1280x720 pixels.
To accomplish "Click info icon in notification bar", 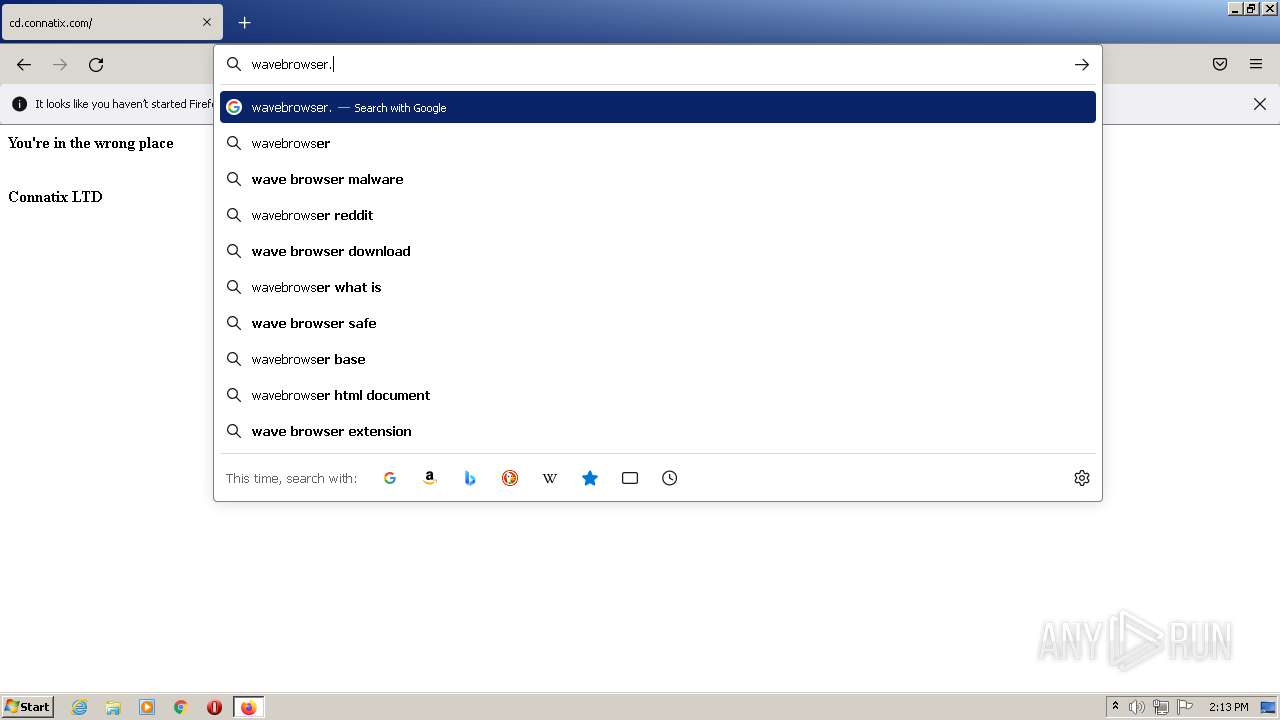I will point(20,104).
